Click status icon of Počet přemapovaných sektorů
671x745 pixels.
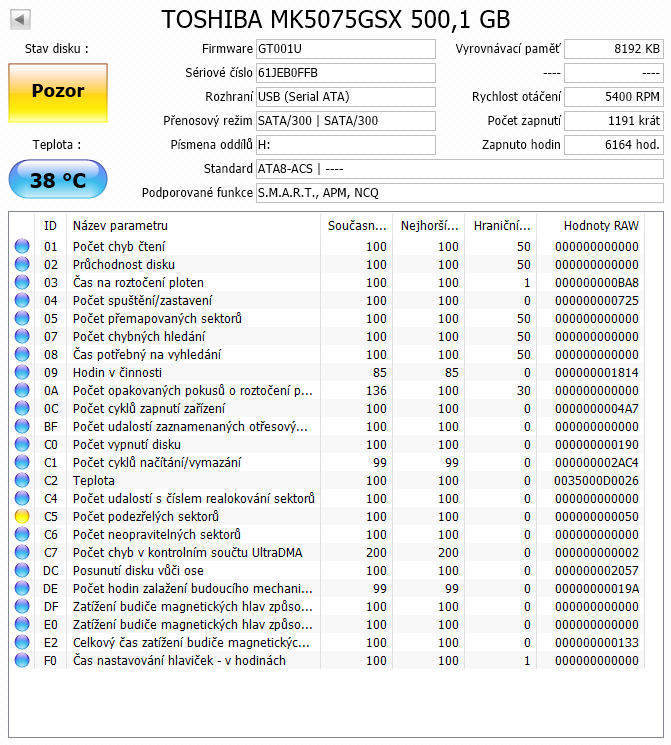coord(22,318)
